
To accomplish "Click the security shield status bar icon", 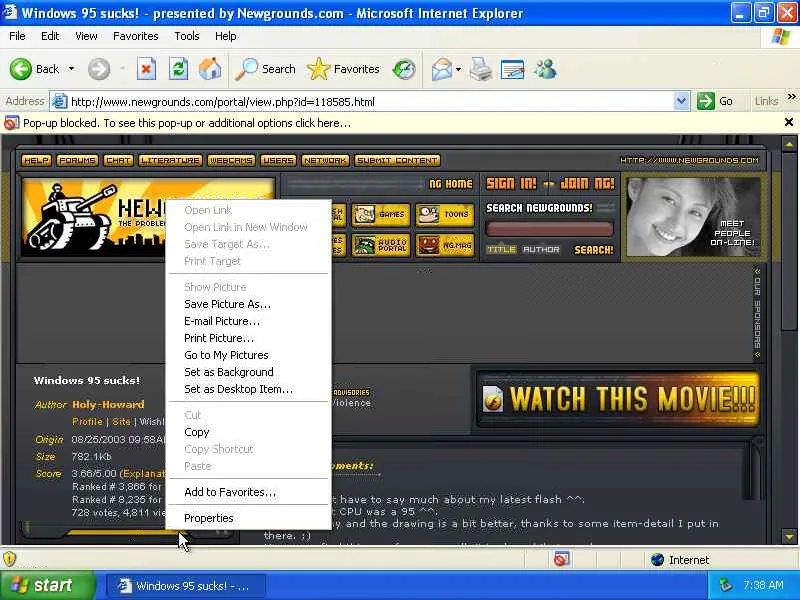I will tap(10, 559).
